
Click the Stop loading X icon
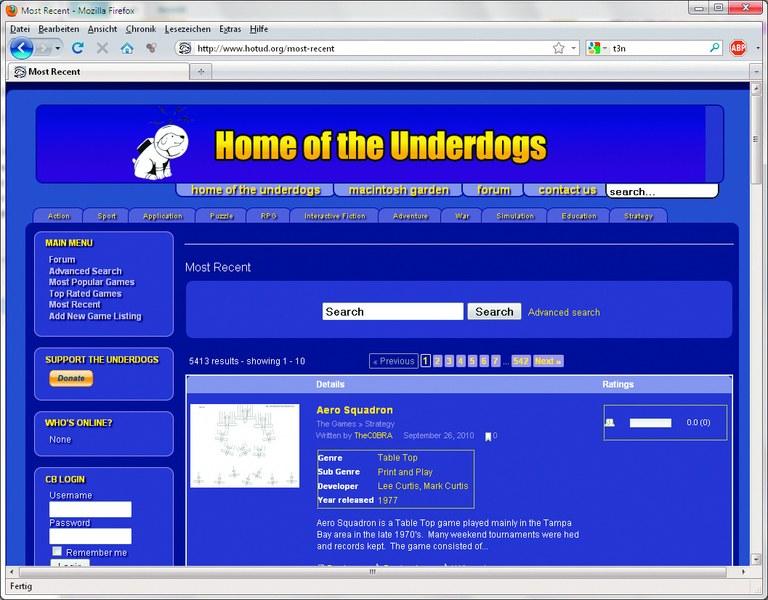click(x=102, y=48)
